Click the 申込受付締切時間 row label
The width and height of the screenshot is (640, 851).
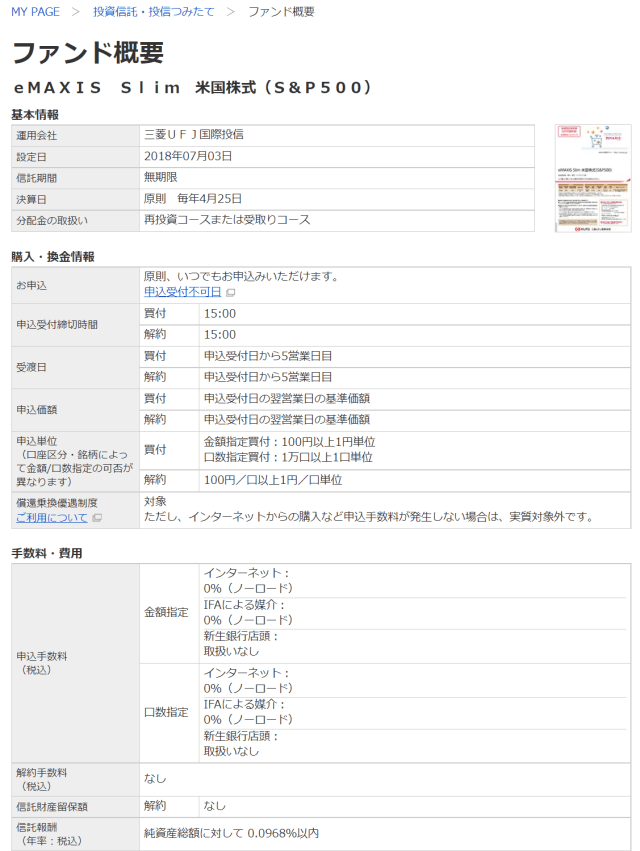coord(57,325)
